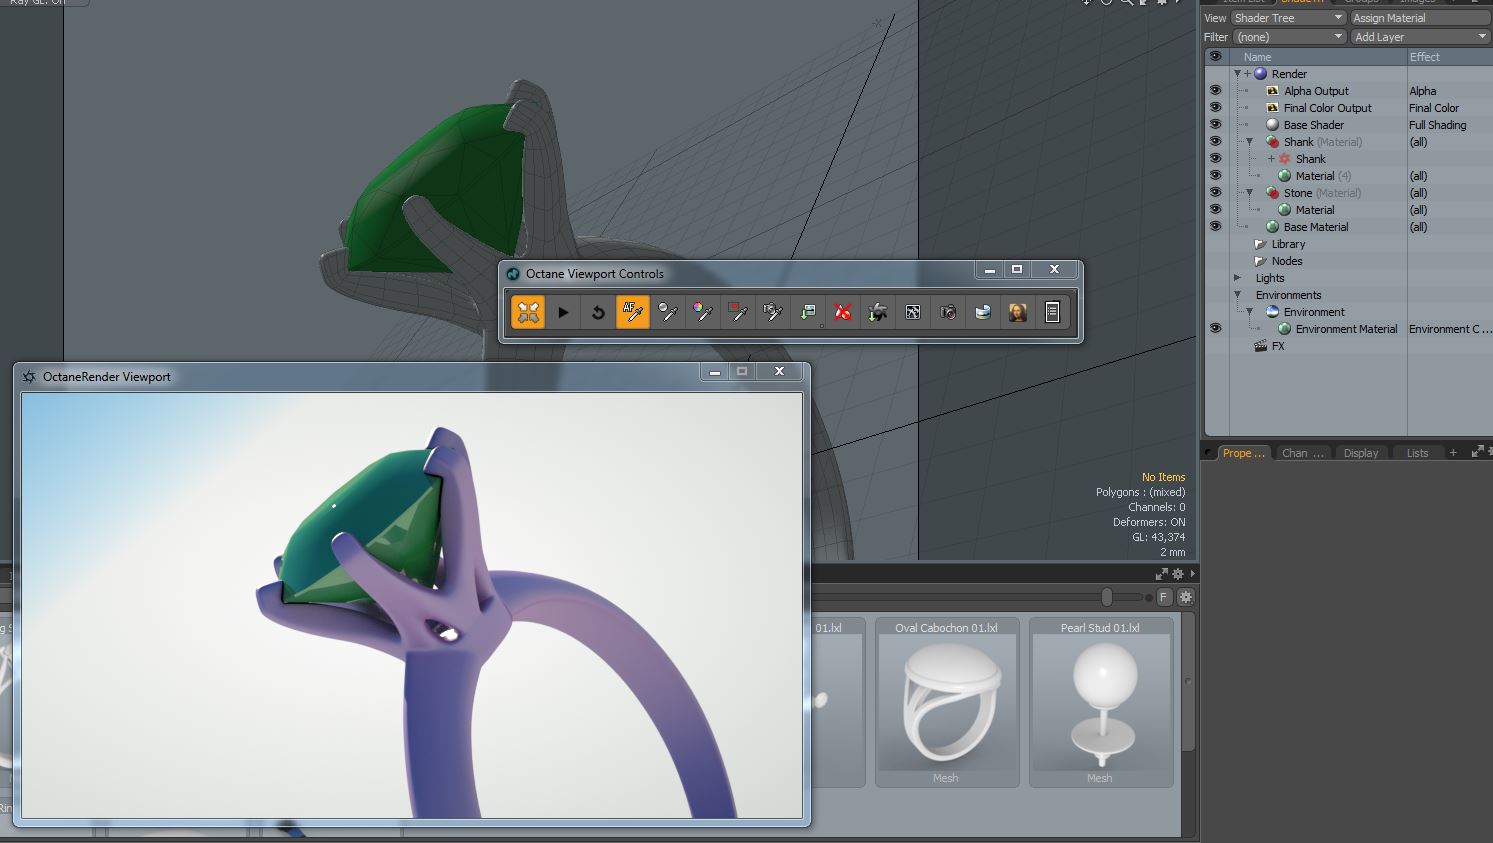Restart the render with the circular arrow icon
Screen dimensions: 1493x843
coord(598,312)
